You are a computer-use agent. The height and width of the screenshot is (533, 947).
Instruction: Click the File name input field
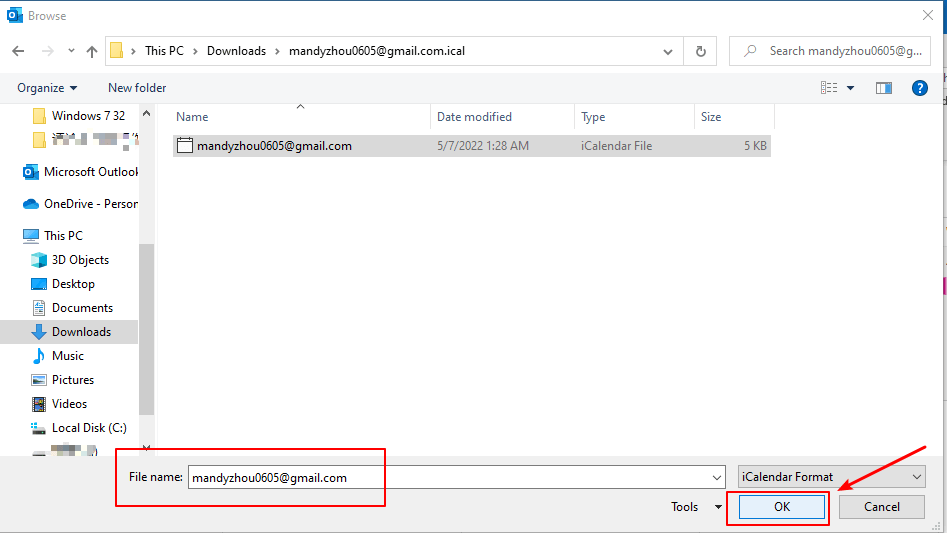coord(455,477)
